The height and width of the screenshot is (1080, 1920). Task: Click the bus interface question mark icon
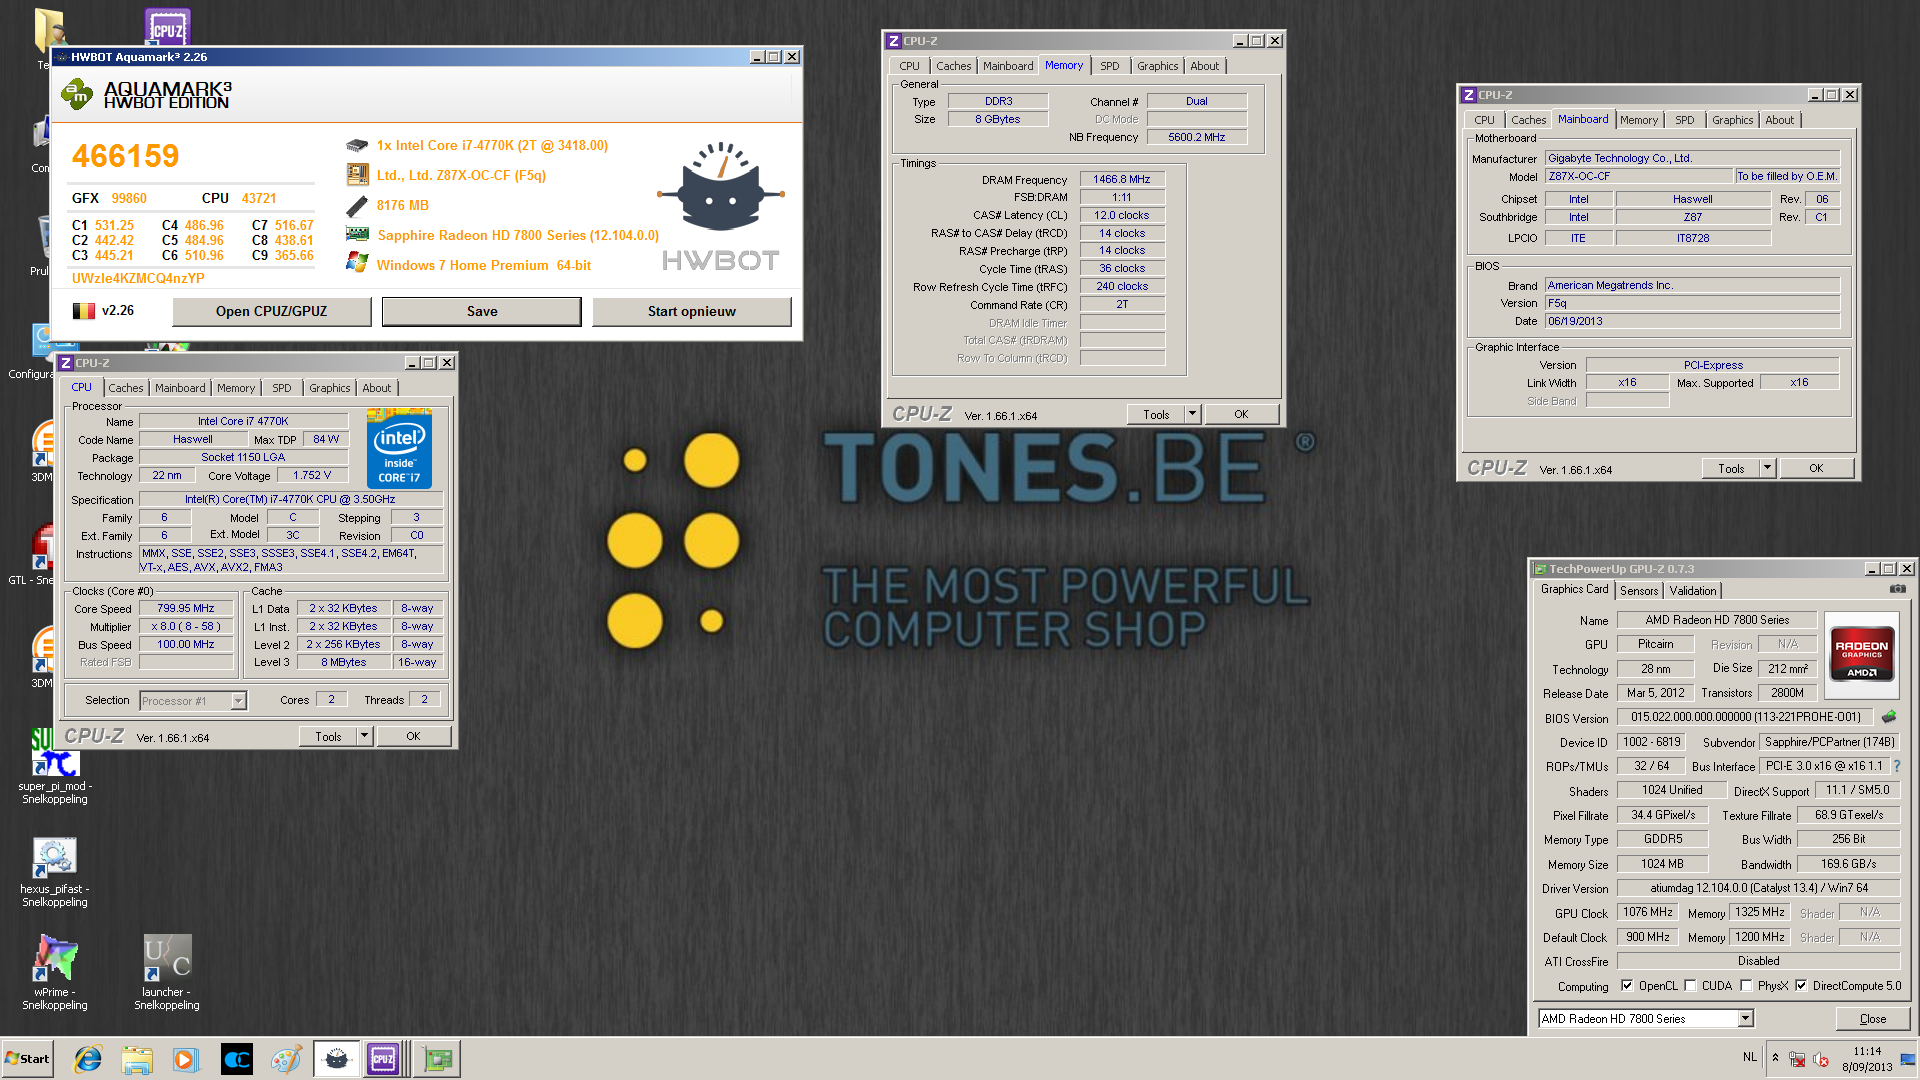[x=1896, y=766]
